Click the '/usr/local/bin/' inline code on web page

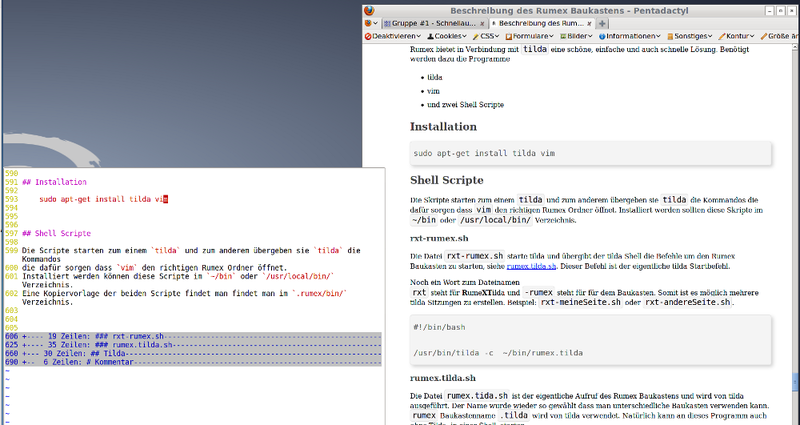[x=495, y=220]
